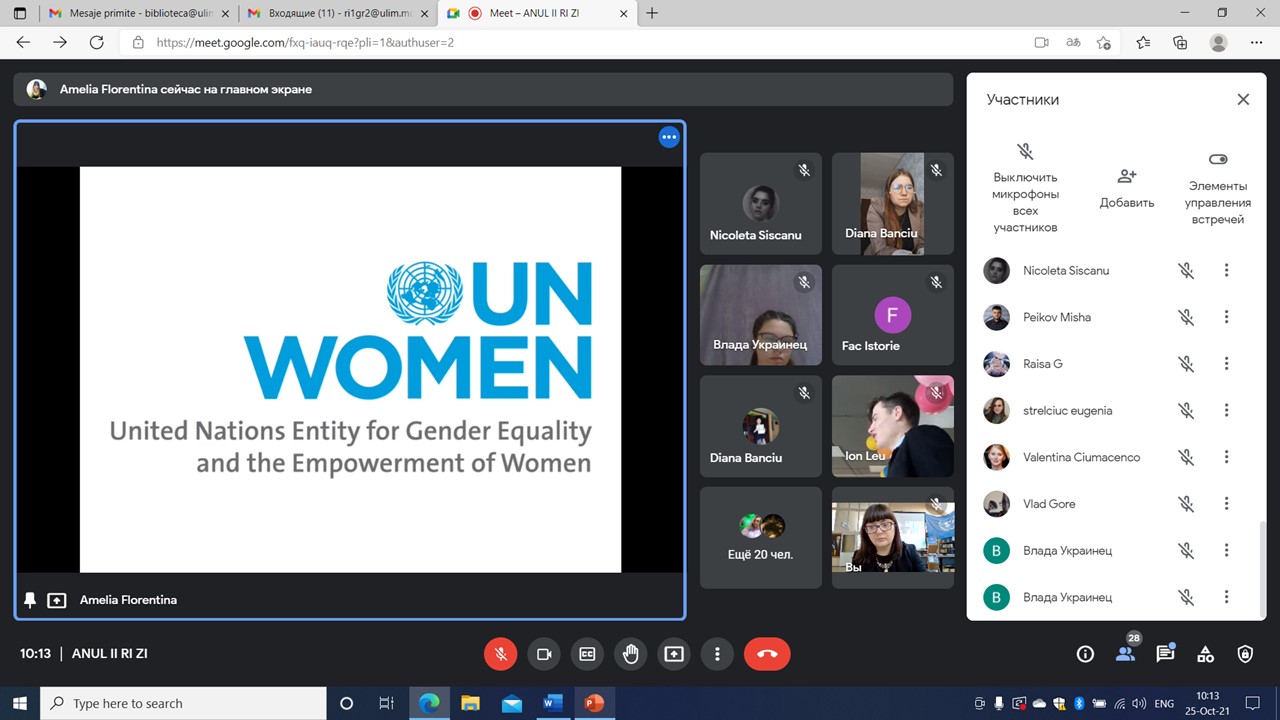The width and height of the screenshot is (1280, 720).
Task: Open chat with everyone icon
Action: (1165, 654)
